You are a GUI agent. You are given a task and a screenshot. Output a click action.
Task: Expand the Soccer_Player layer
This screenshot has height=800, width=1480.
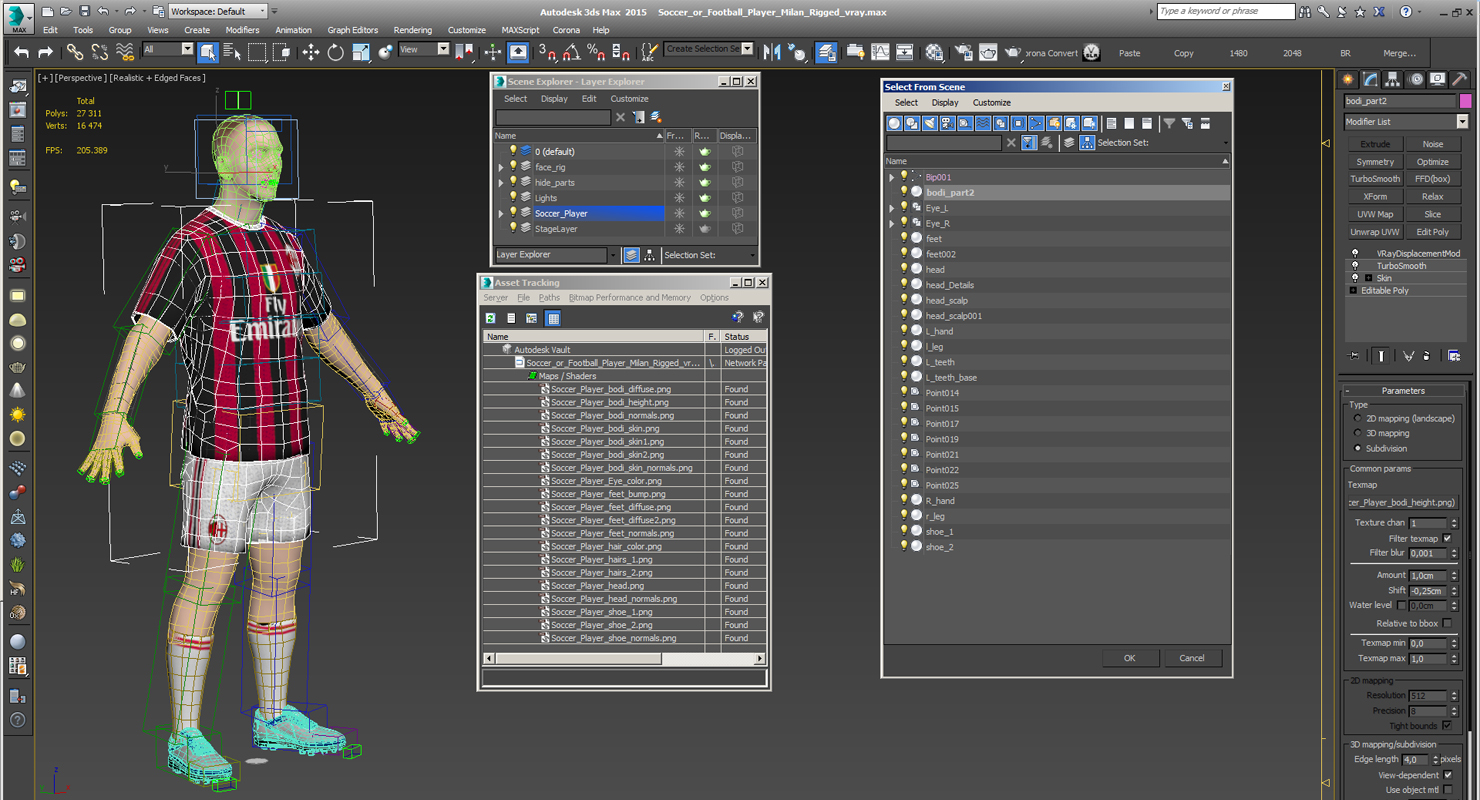(x=501, y=213)
